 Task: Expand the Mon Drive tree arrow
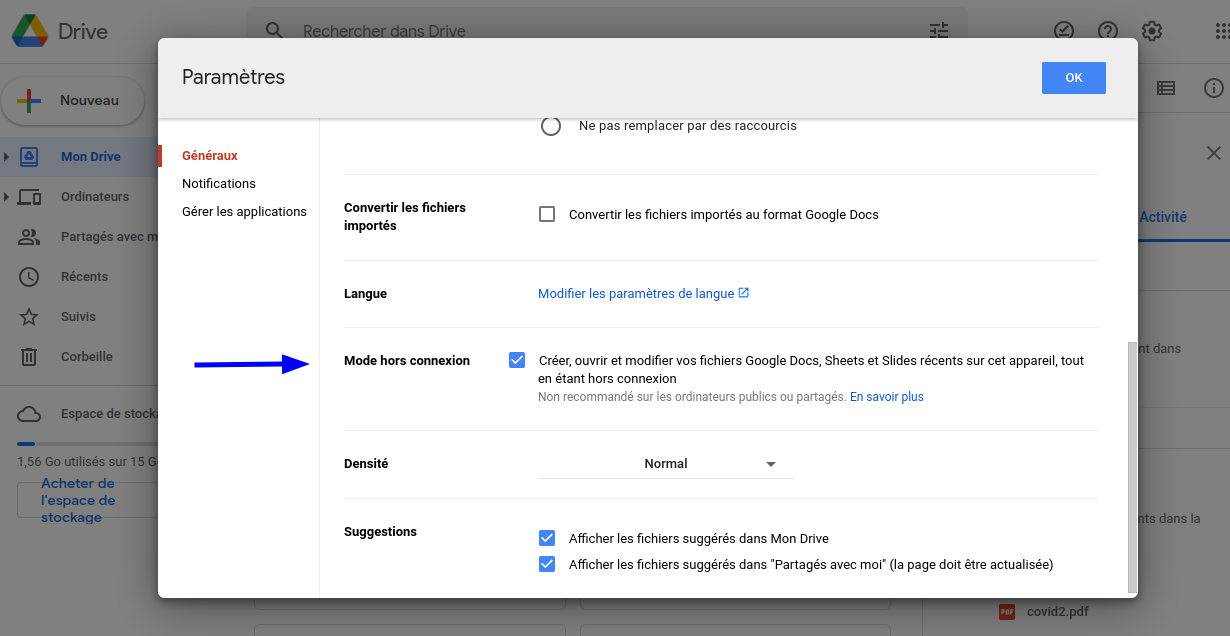7,157
